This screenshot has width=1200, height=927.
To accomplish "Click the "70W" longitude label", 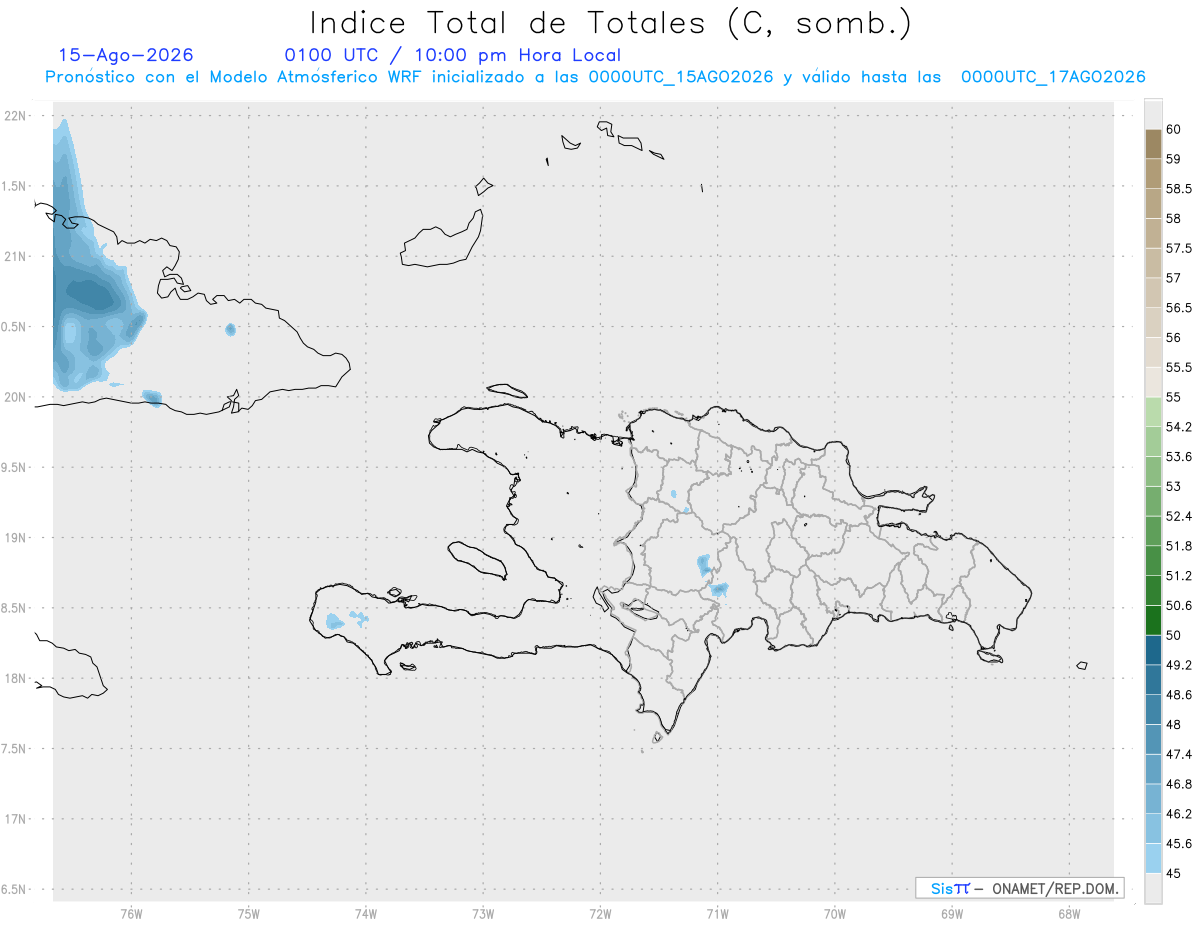I will (x=835, y=913).
